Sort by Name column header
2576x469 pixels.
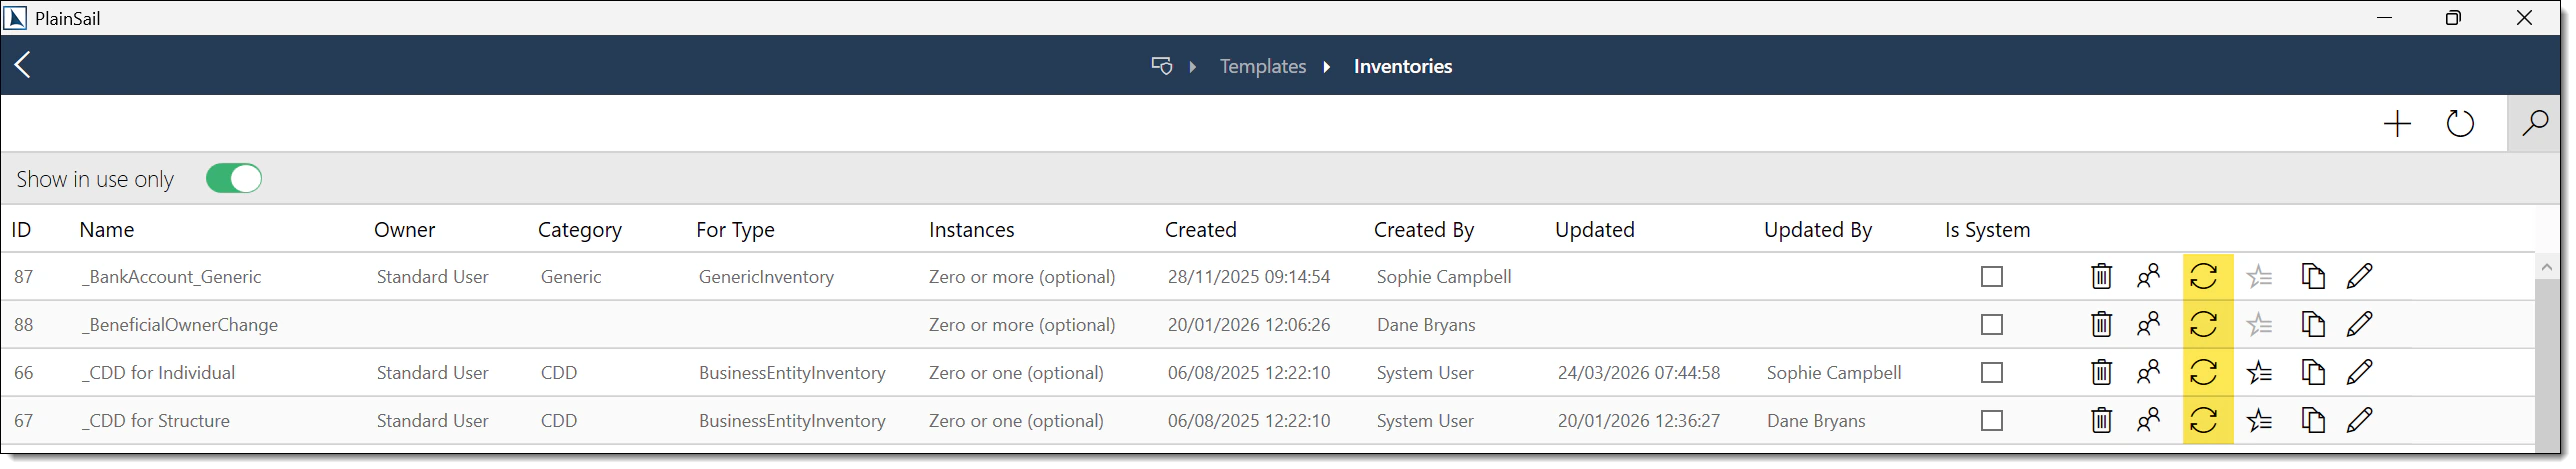click(107, 229)
